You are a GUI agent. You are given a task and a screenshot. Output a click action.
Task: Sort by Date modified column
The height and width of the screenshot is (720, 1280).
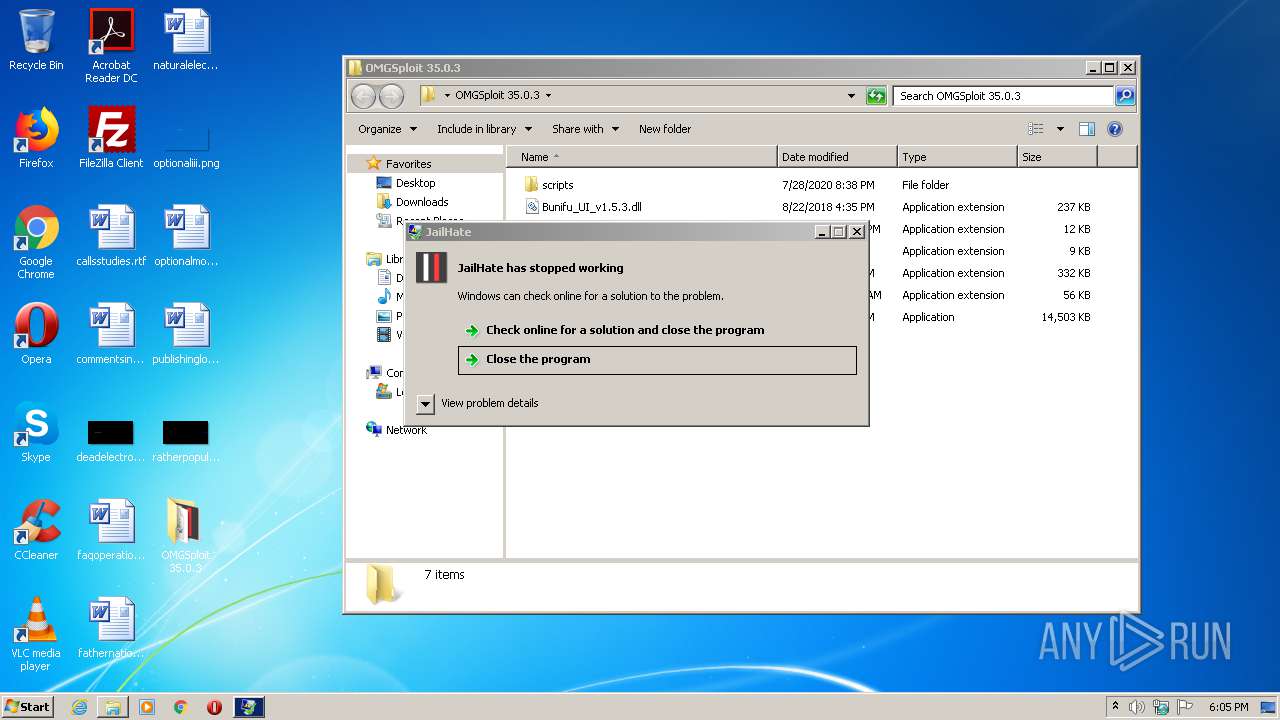click(x=837, y=157)
